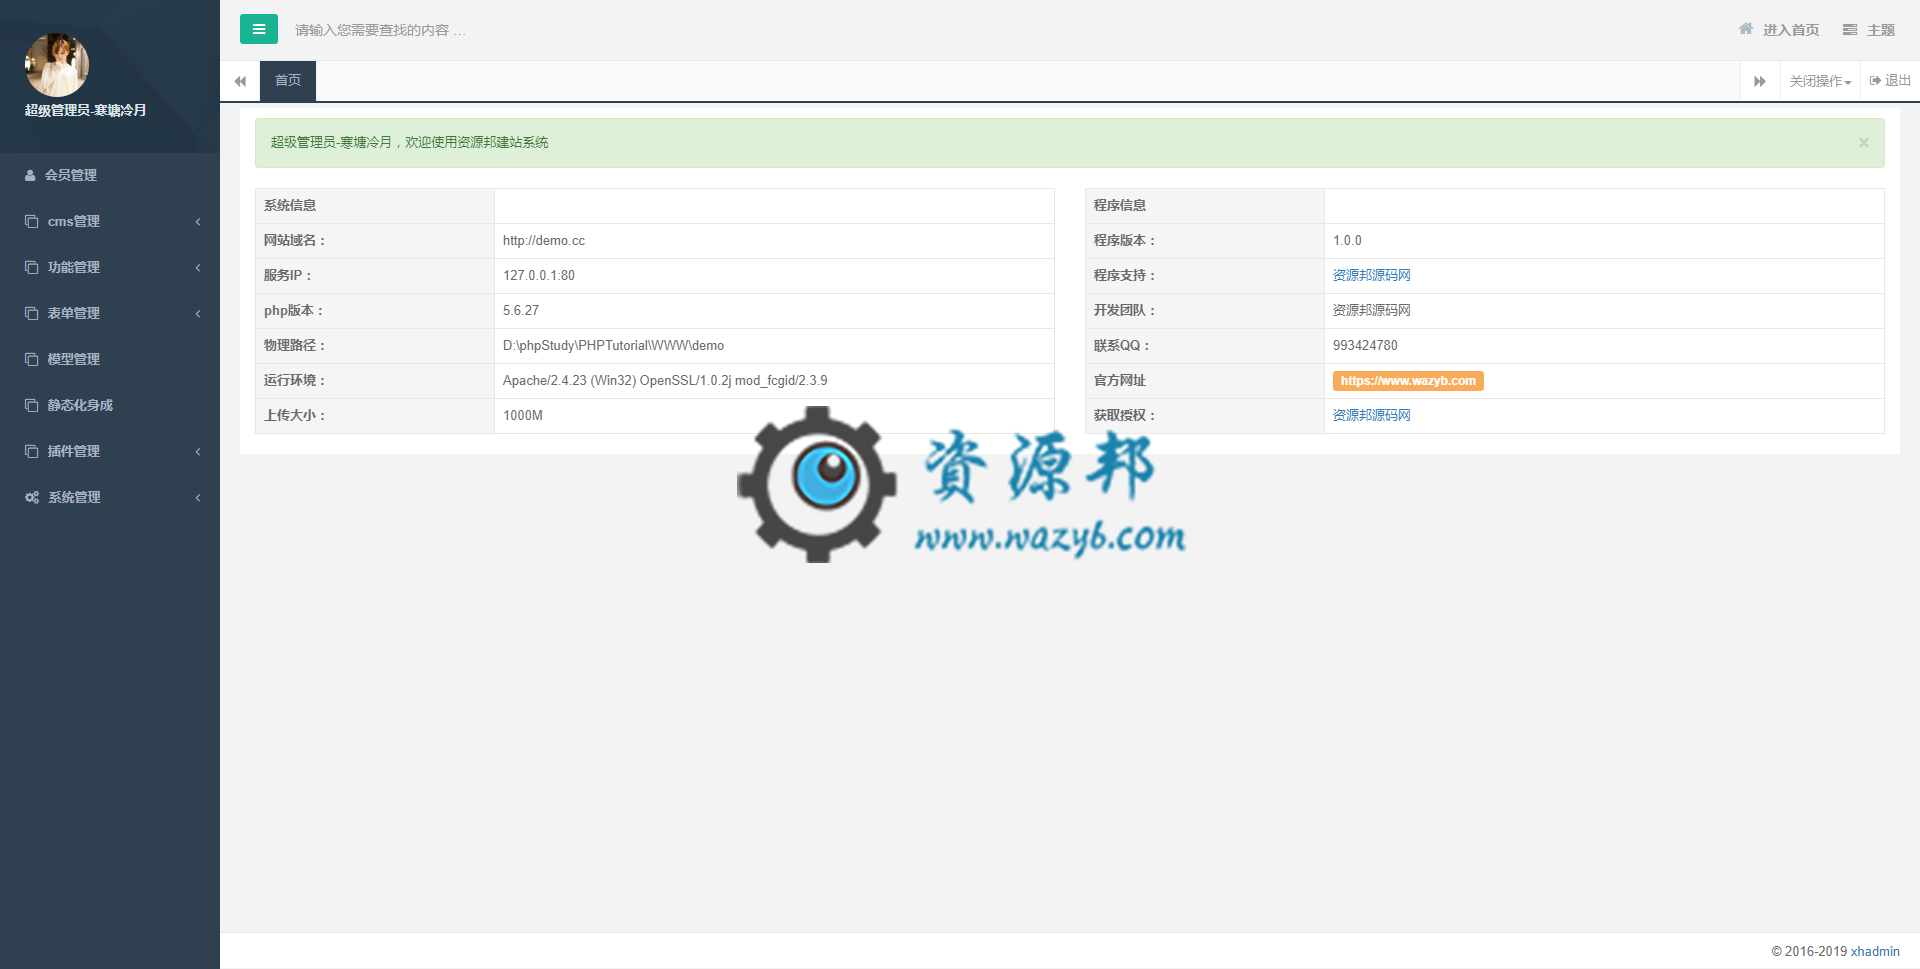Click the 系统信息 table header
1920x969 pixels.
click(x=290, y=205)
